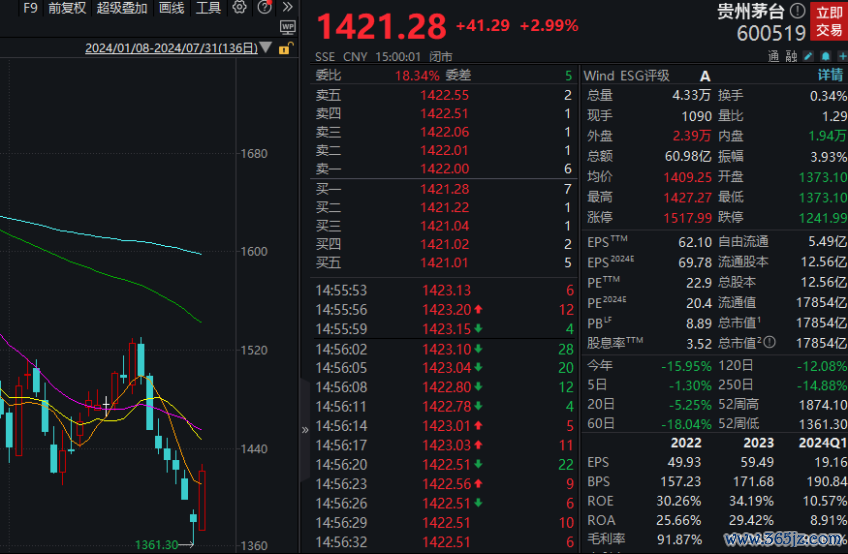Screen dimensions: 848x554
Task: Select the 画线 drawing tool menu
Action: click(171, 8)
